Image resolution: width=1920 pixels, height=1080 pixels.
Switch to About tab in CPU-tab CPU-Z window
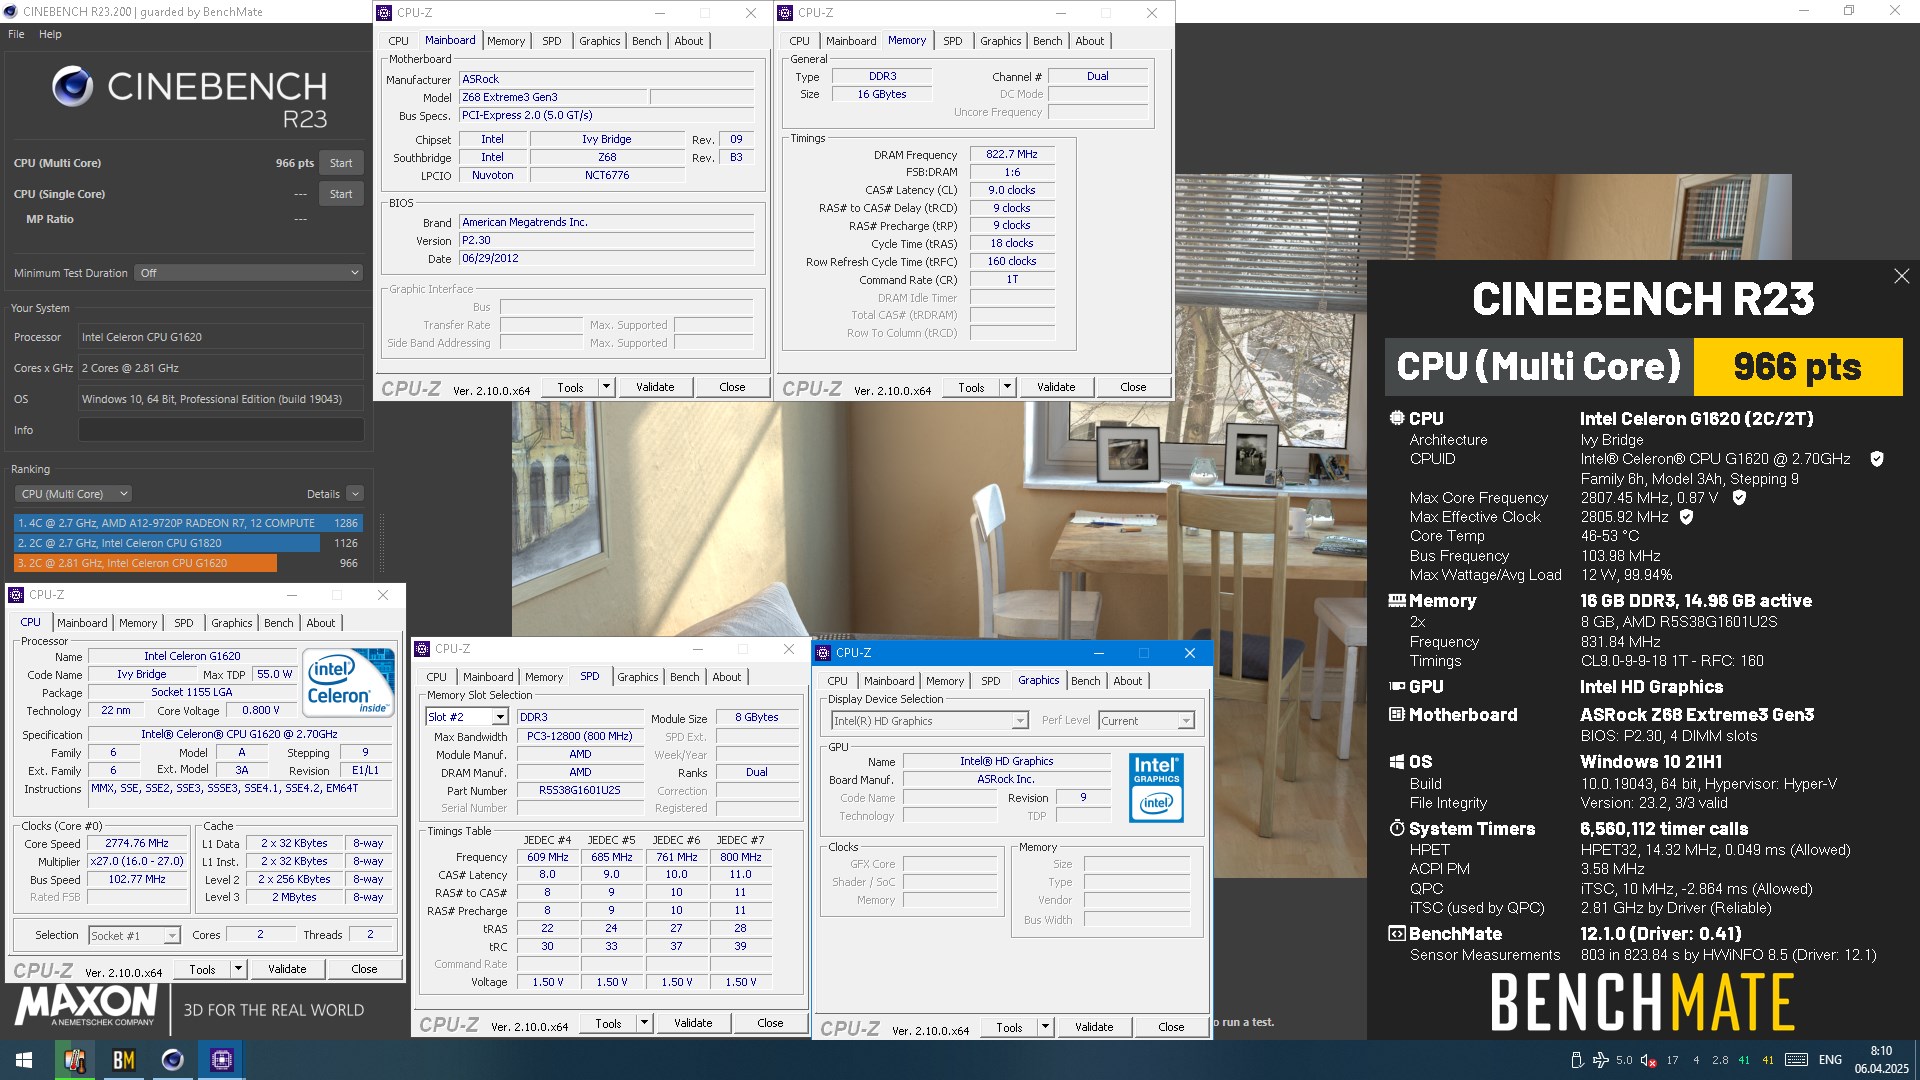[320, 623]
